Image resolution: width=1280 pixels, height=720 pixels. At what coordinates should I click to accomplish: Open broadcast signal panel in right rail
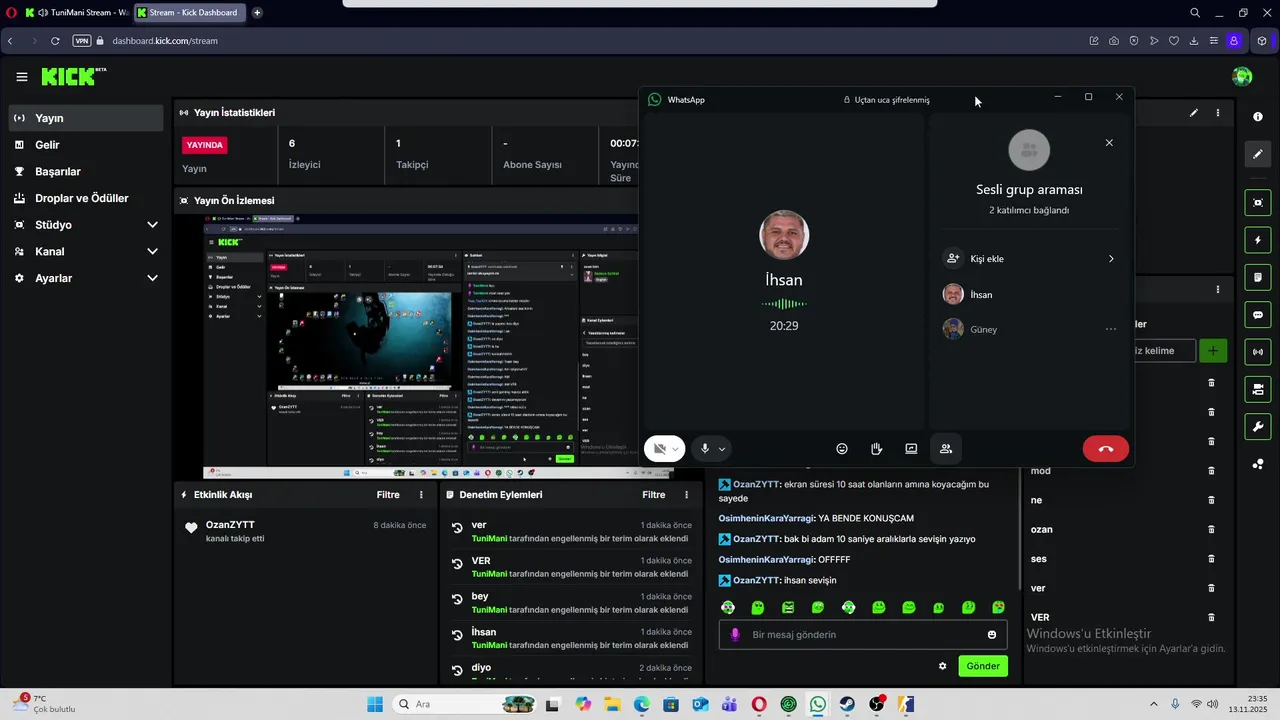(1258, 352)
